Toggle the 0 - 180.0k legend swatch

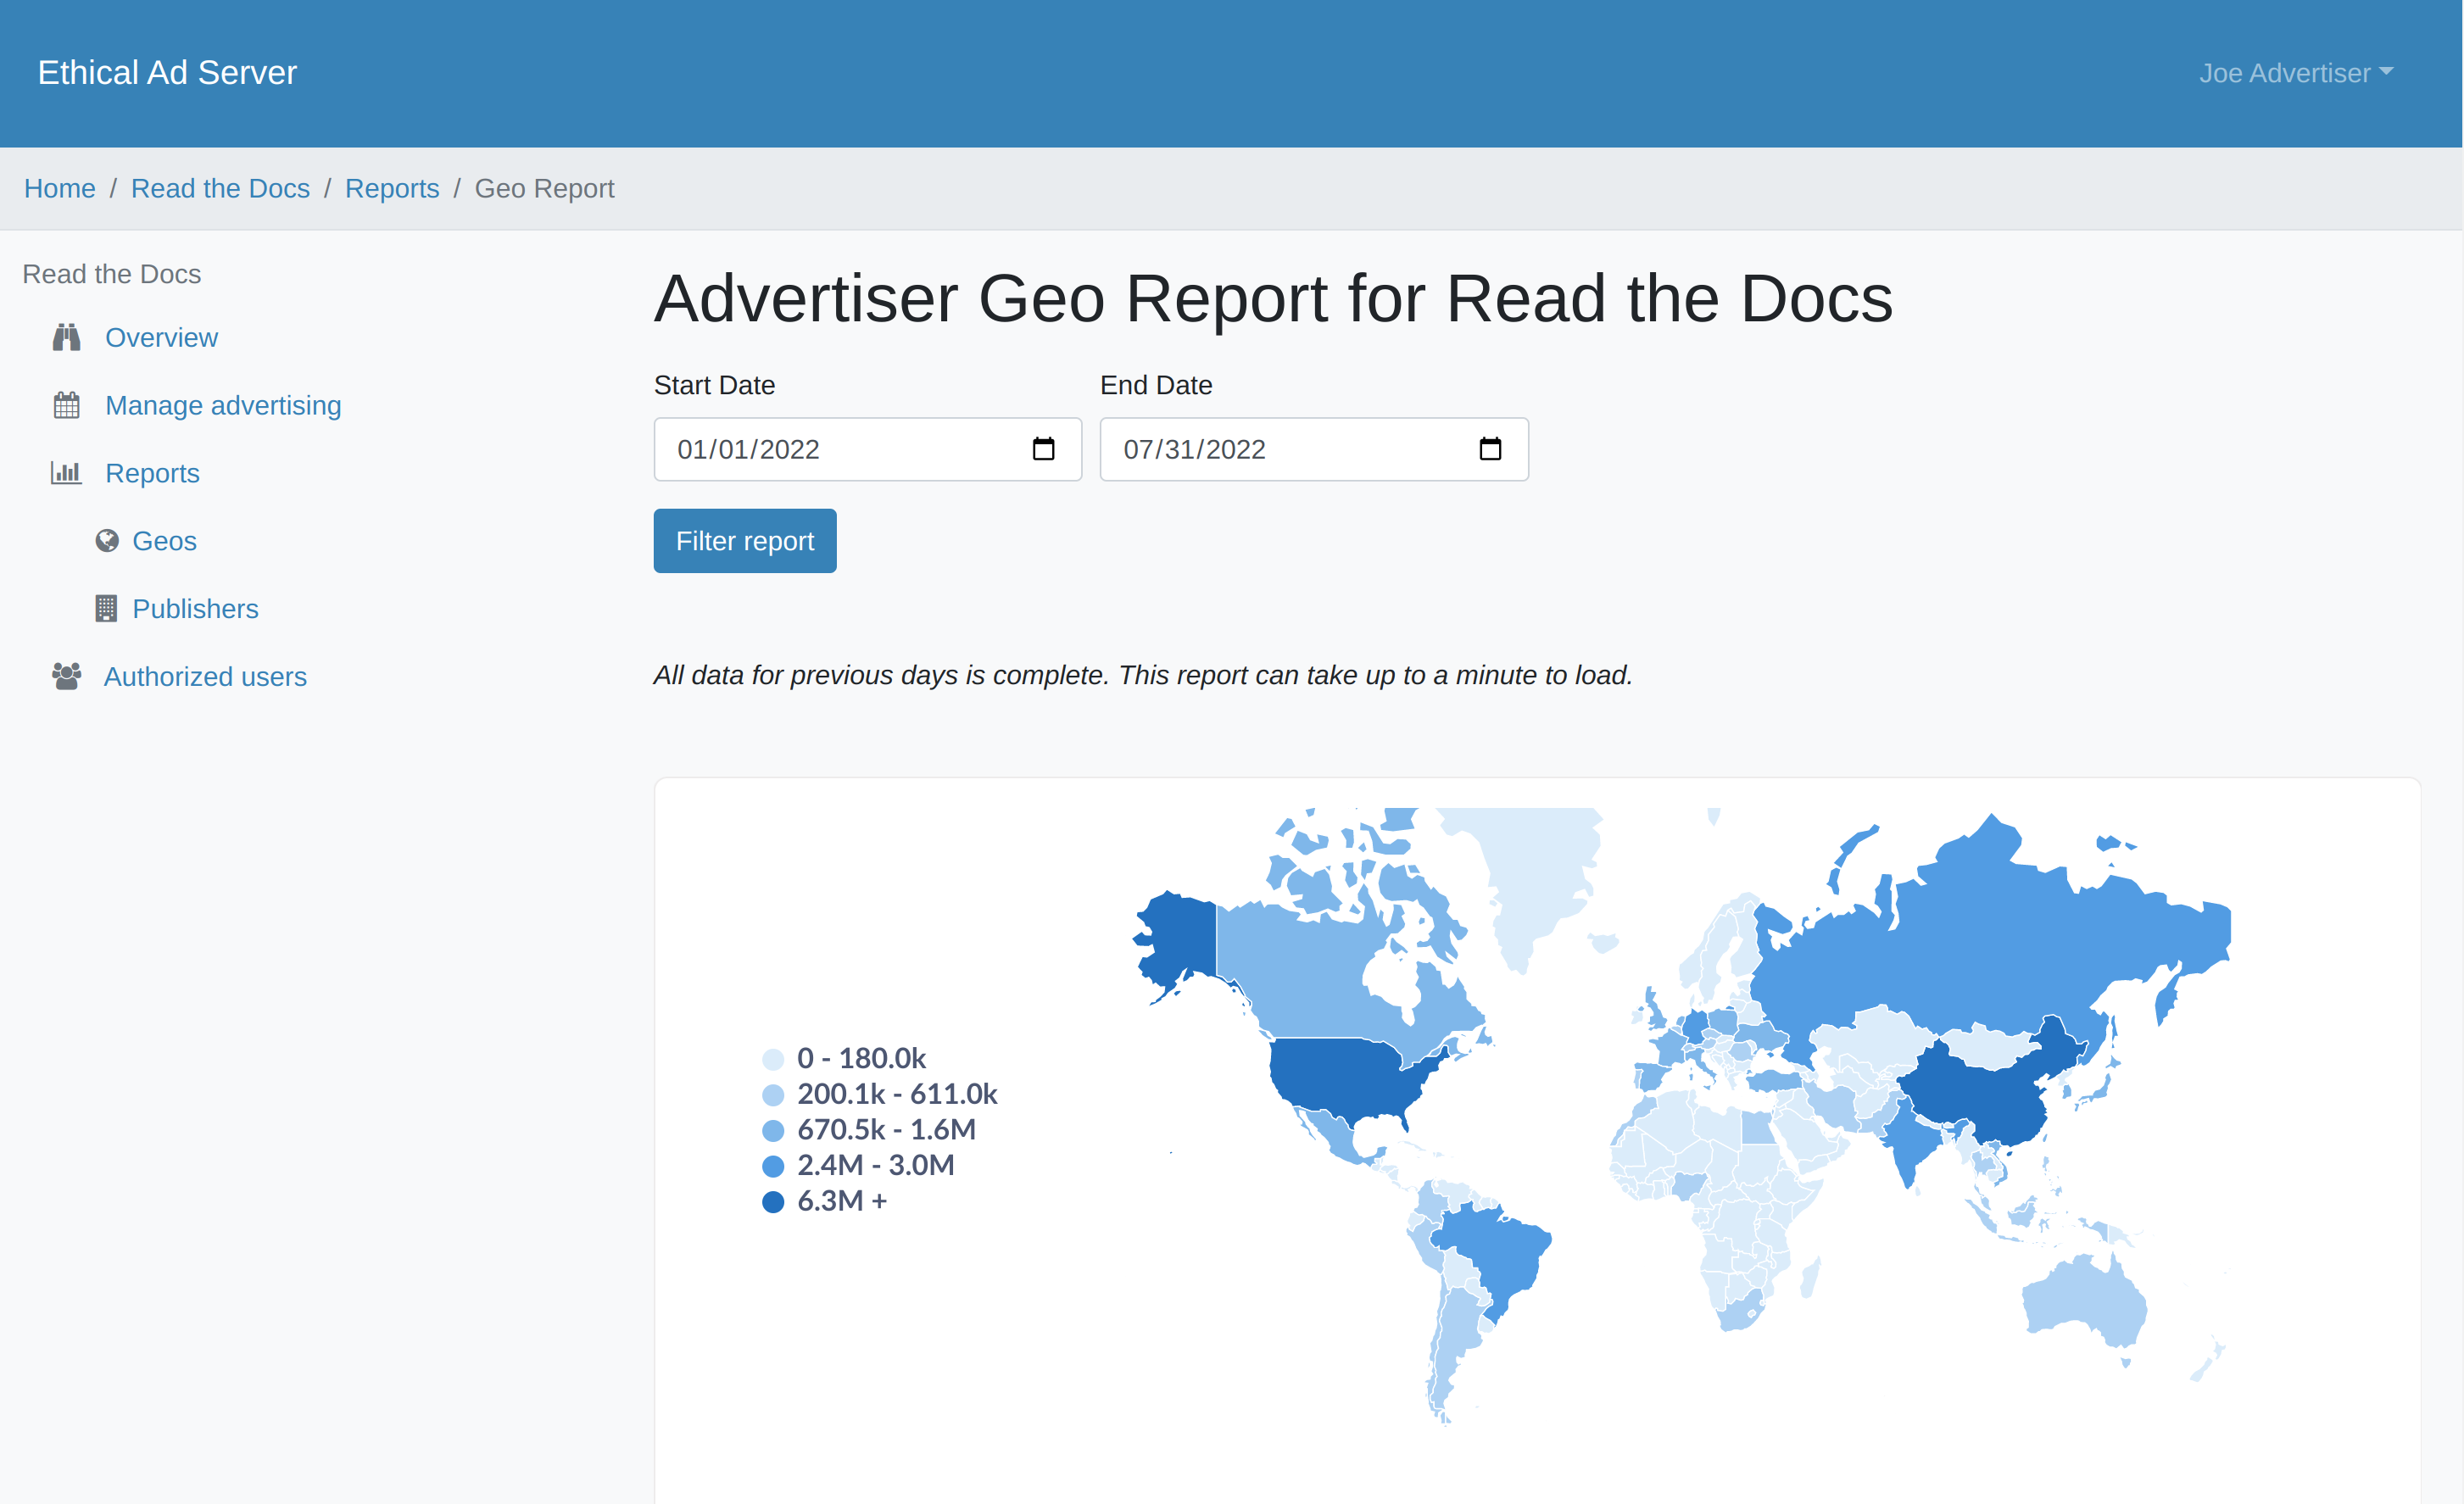coord(773,1059)
